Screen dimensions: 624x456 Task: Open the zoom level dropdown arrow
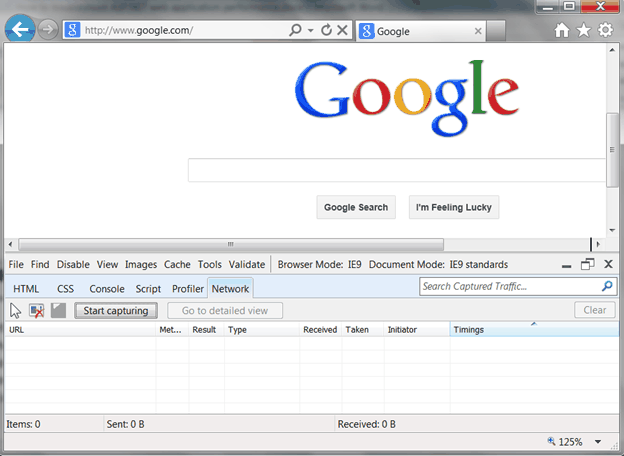point(598,442)
